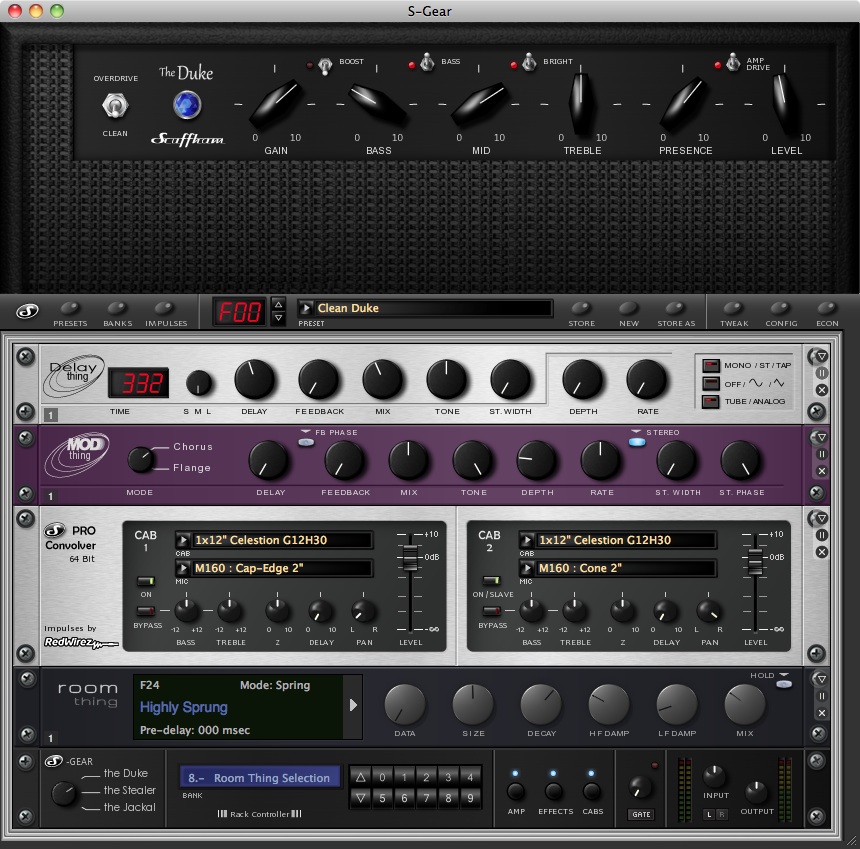Viewport: 860px width, 849px height.
Task: Select Rack Controller preset button 7
Action: click(x=426, y=798)
